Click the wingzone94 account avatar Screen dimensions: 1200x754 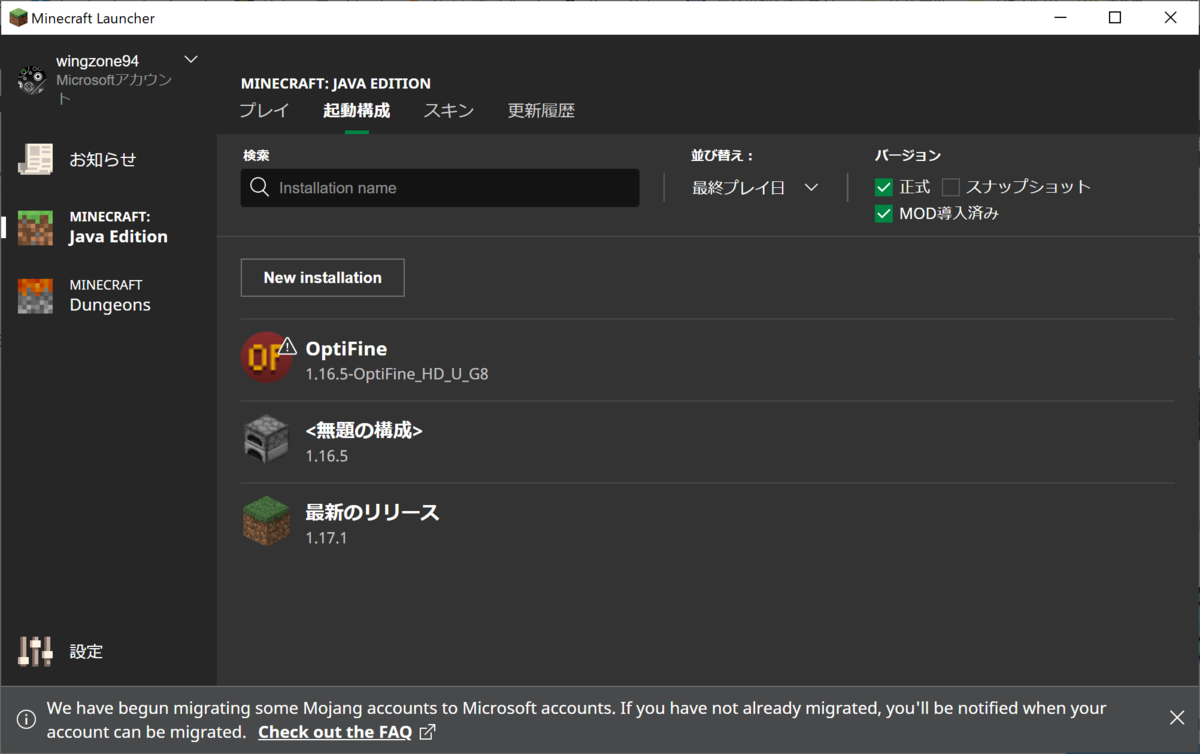click(x=32, y=80)
